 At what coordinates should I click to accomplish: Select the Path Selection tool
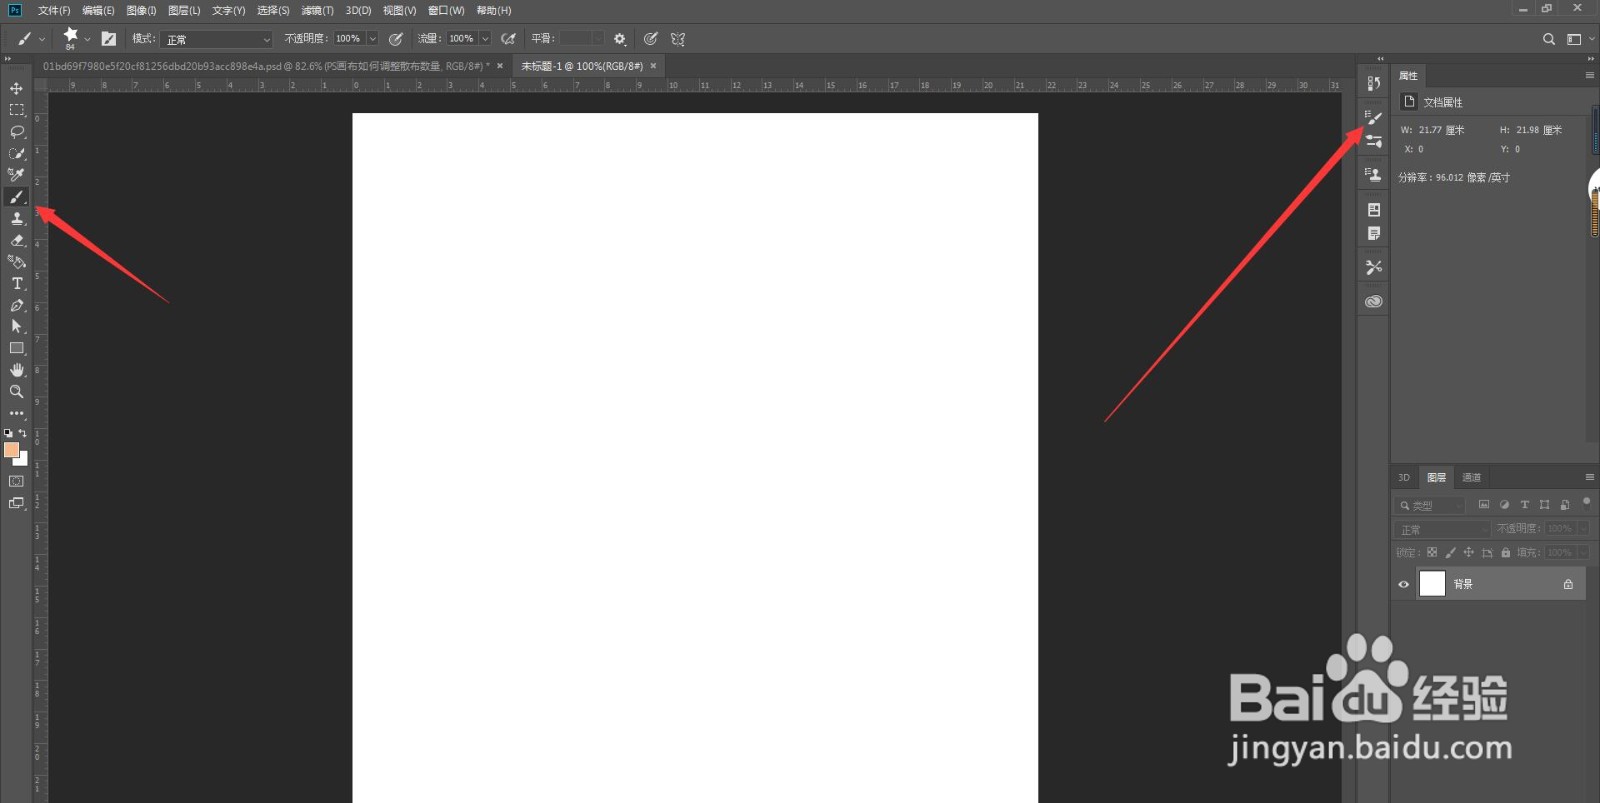coord(17,327)
